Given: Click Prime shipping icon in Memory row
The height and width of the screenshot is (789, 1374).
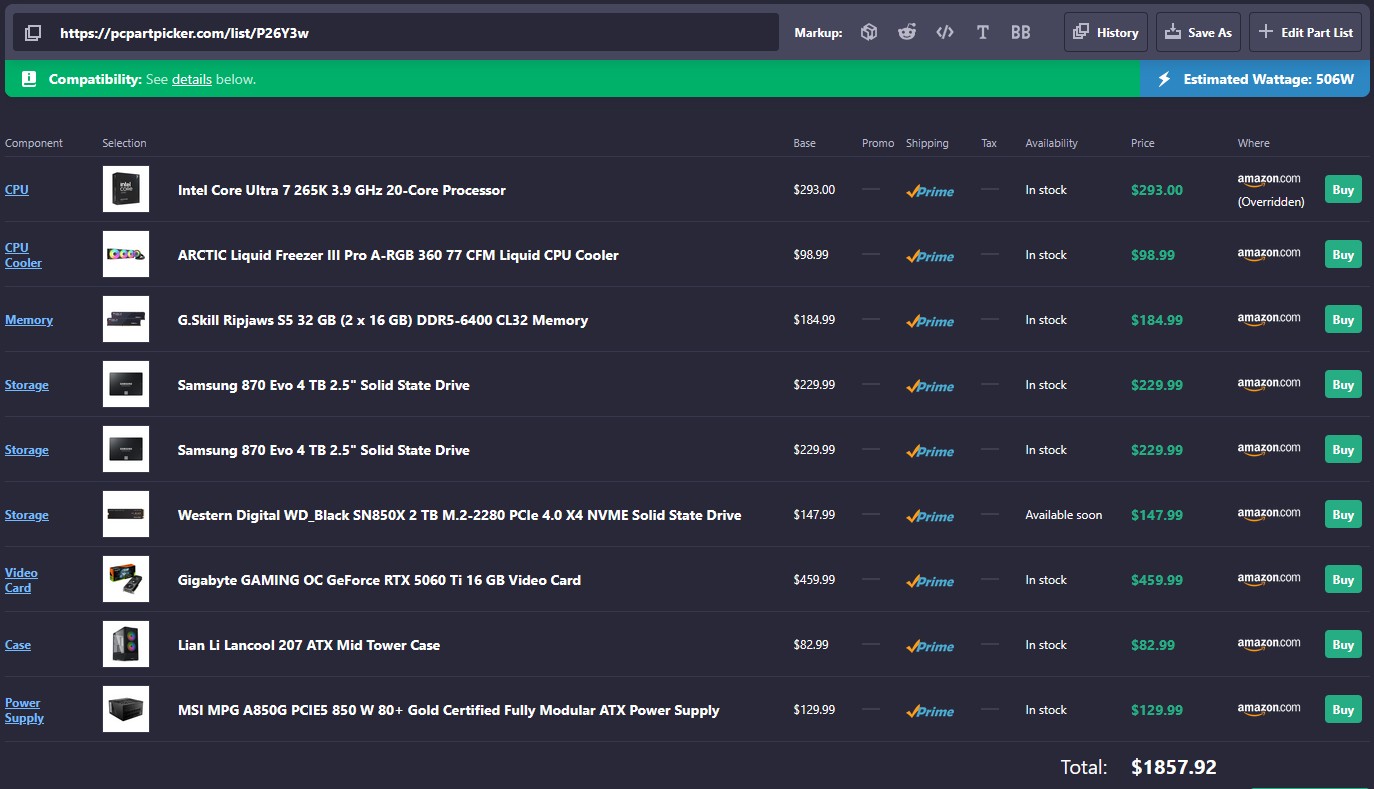Looking at the screenshot, I should 930,321.
